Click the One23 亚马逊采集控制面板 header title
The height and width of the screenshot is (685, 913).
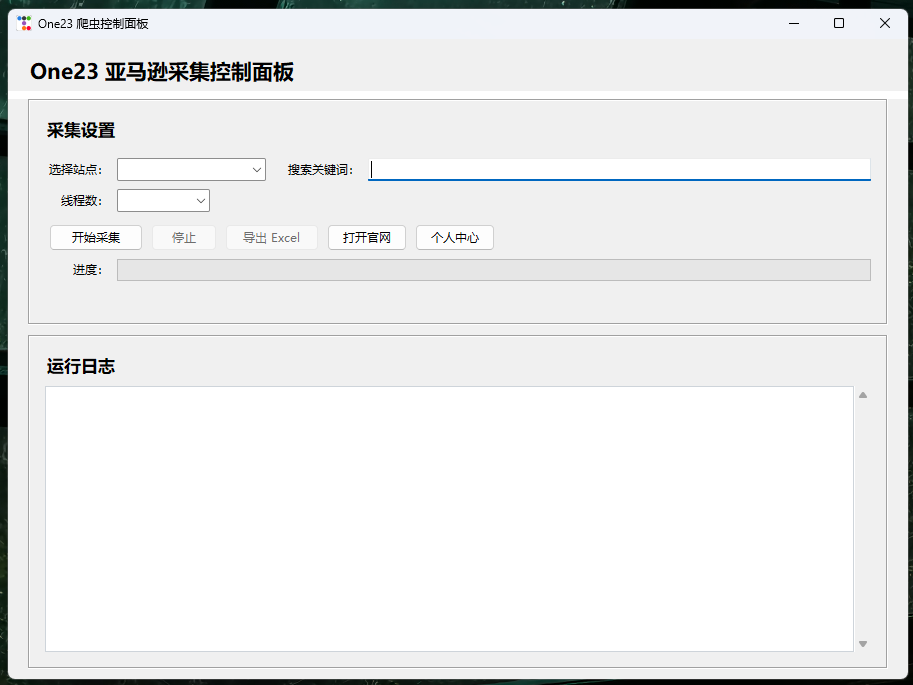tap(162, 72)
